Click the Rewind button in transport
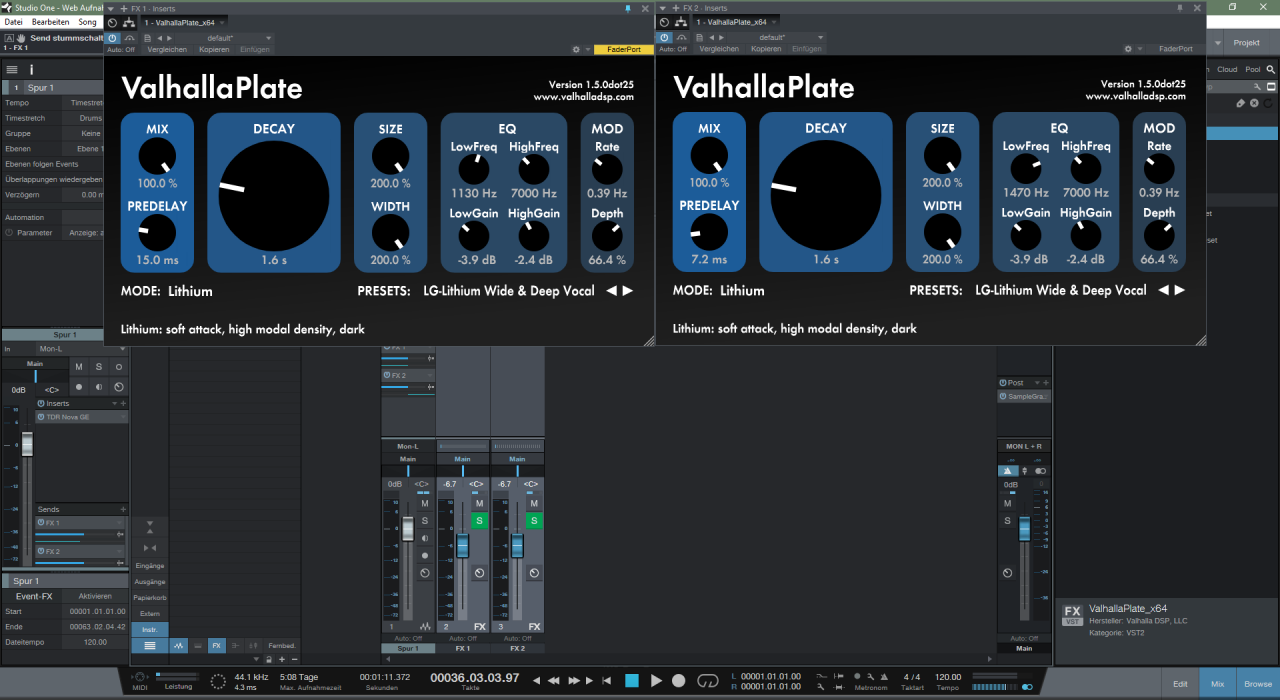 [554, 680]
